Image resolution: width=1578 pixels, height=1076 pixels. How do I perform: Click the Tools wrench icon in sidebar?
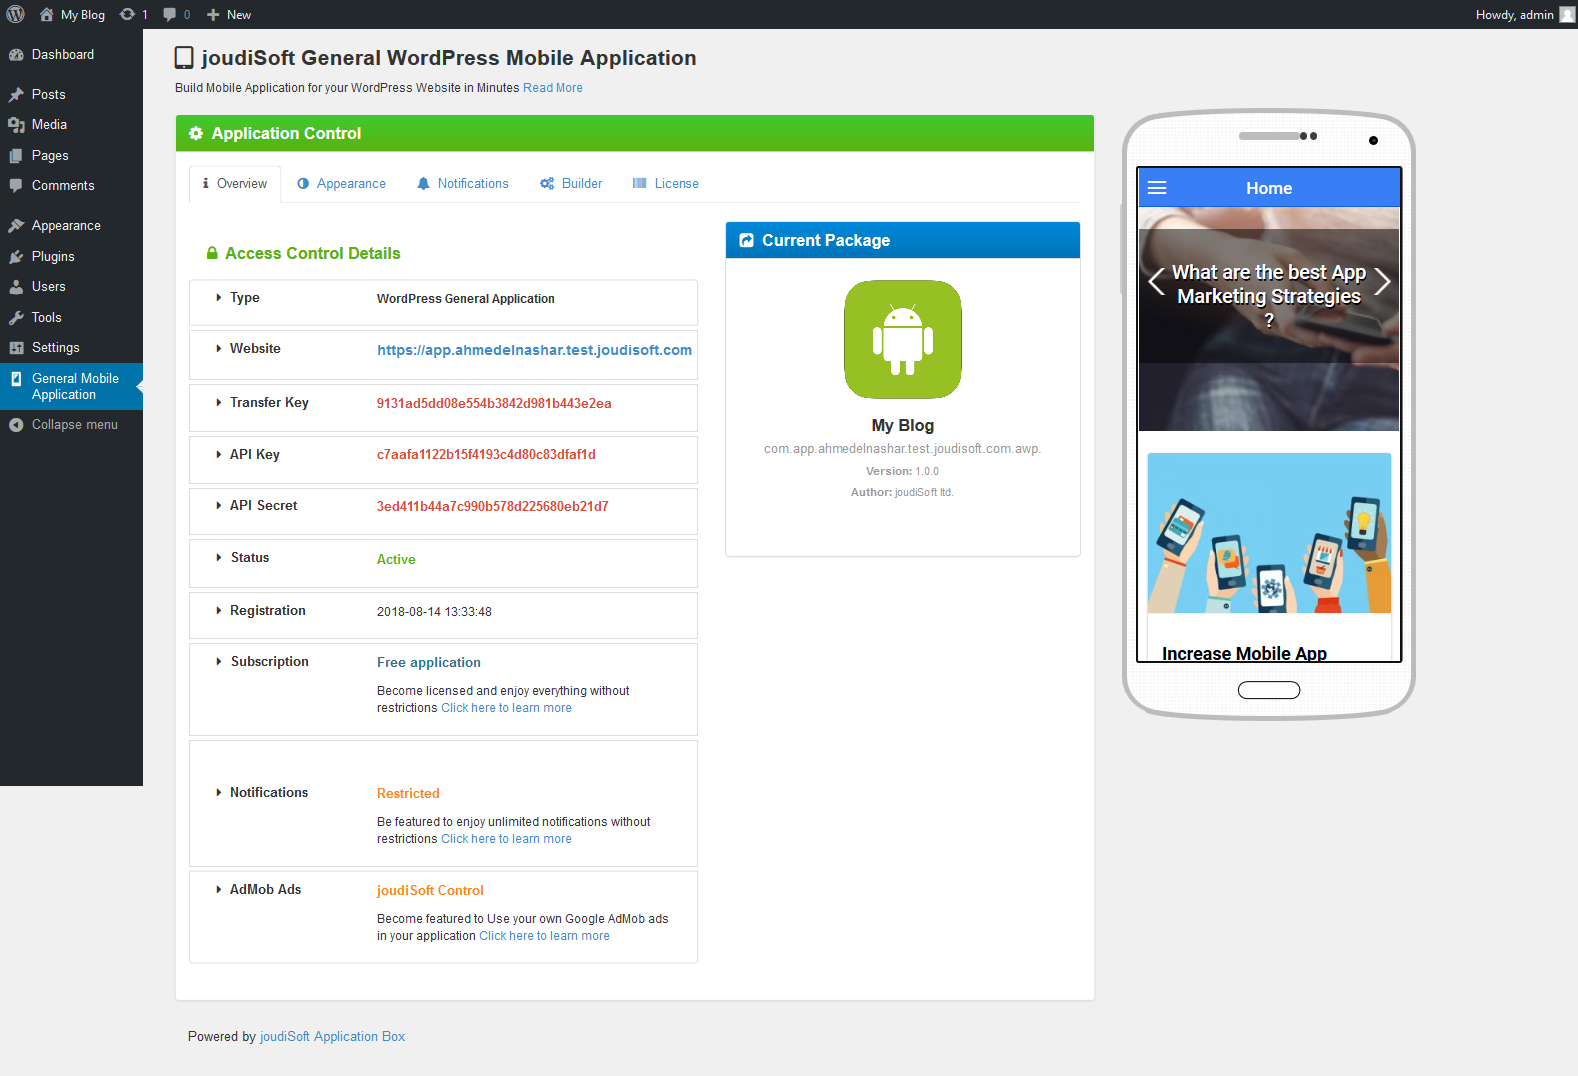click(x=16, y=318)
